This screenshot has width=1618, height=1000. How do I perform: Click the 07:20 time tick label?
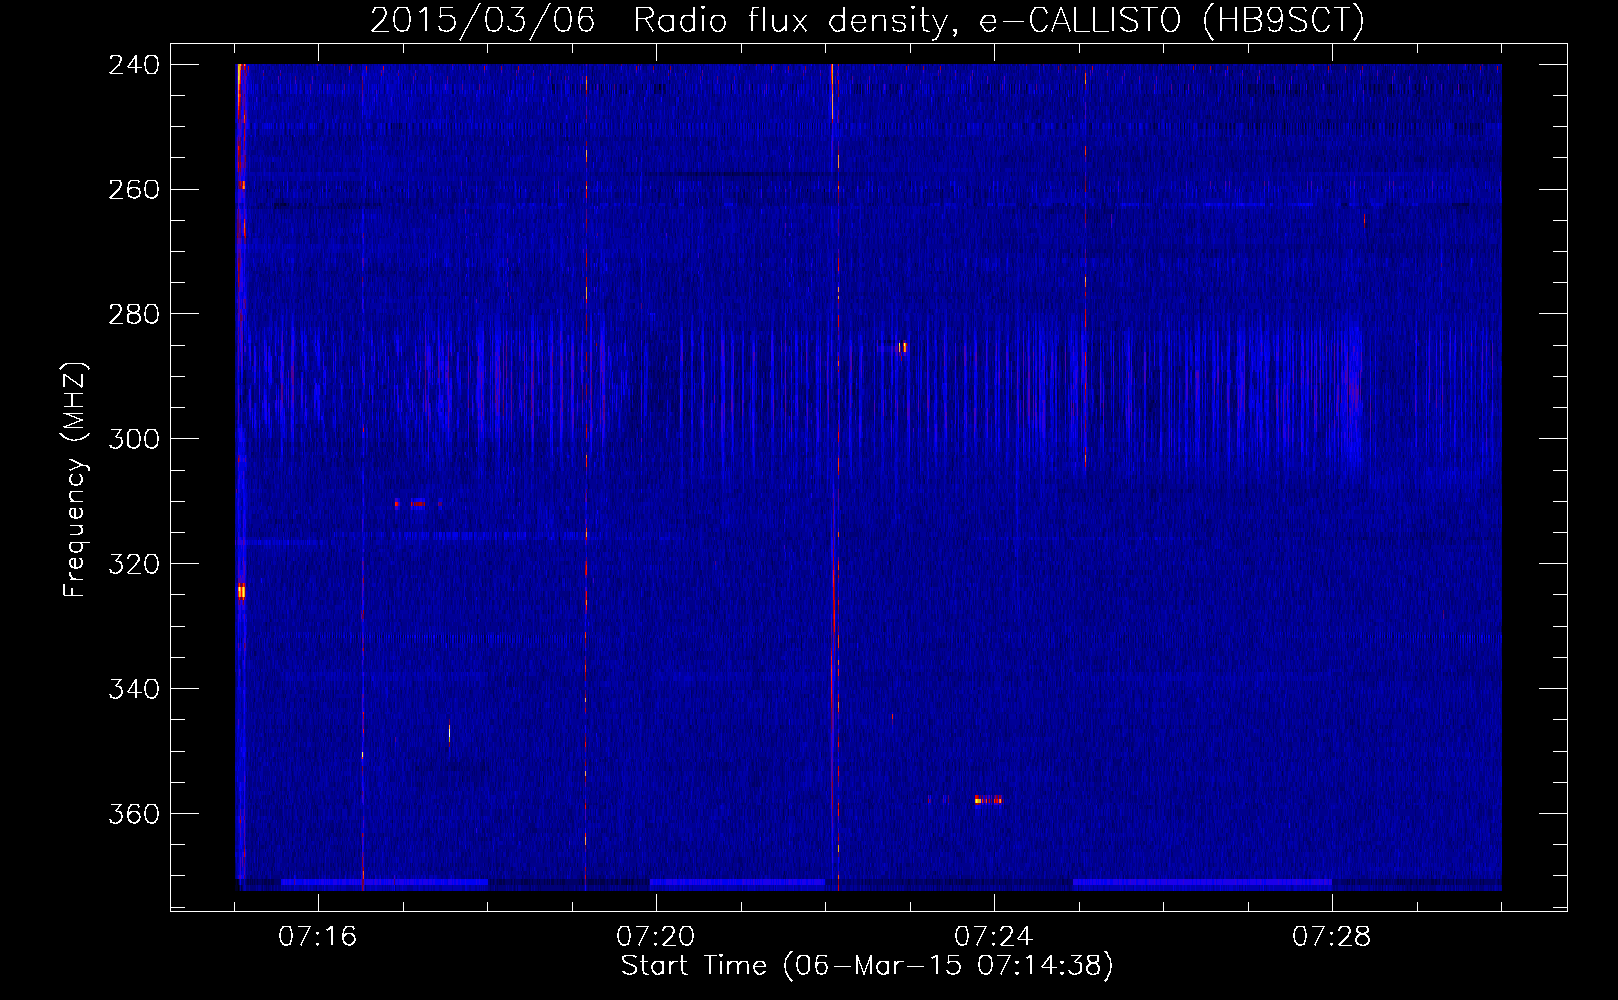pos(656,937)
